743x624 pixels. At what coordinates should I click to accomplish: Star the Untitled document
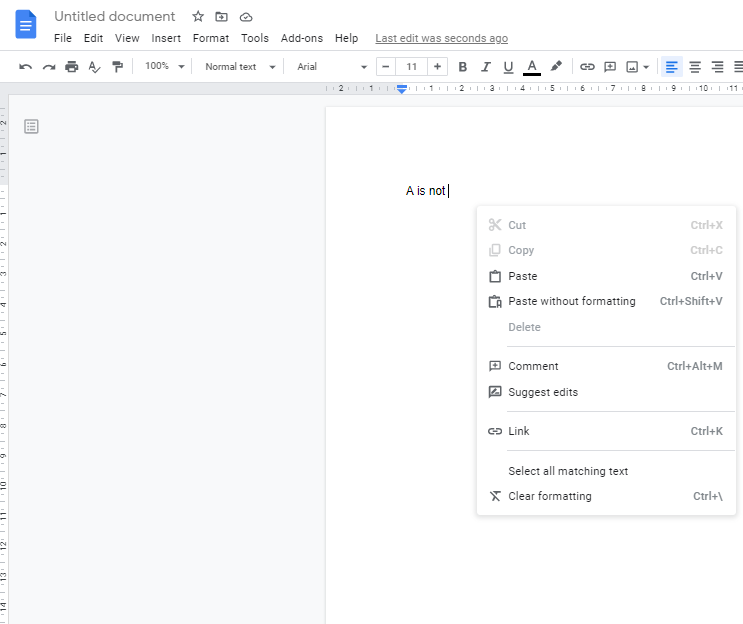tap(198, 17)
